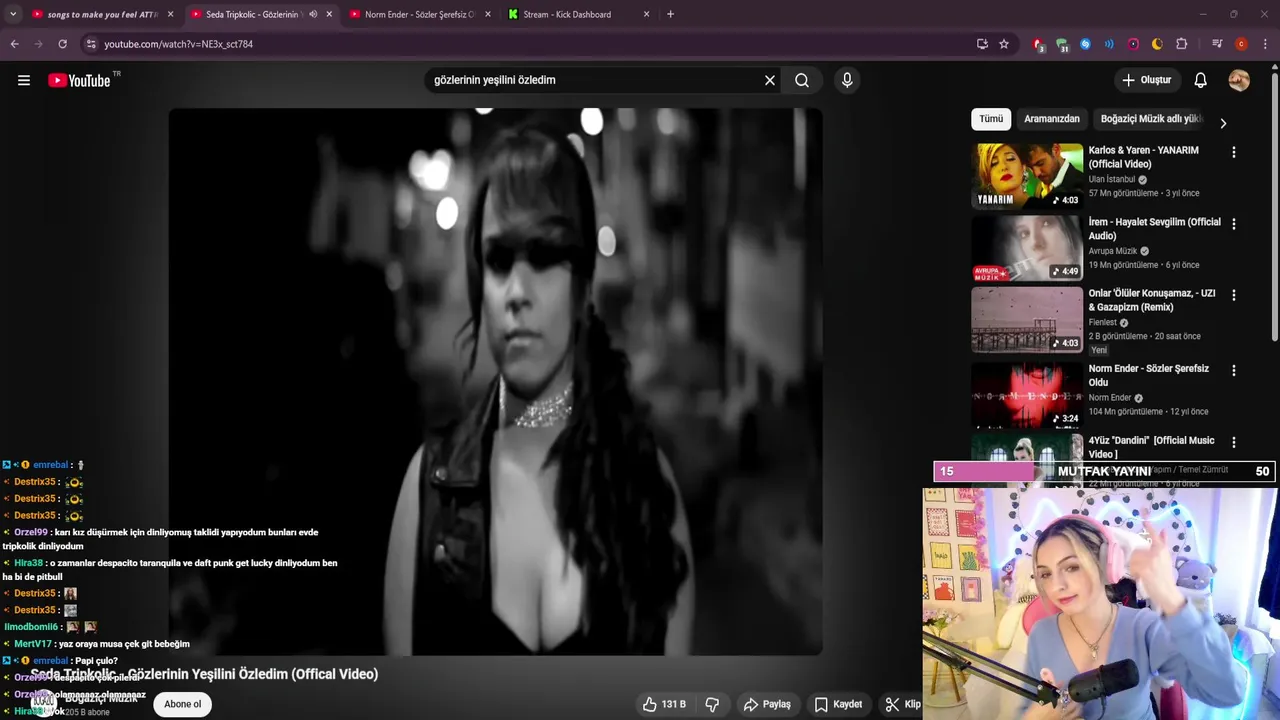
Task: Mute the Seda Tripkolic tab audio icon
Action: pyautogui.click(x=313, y=14)
